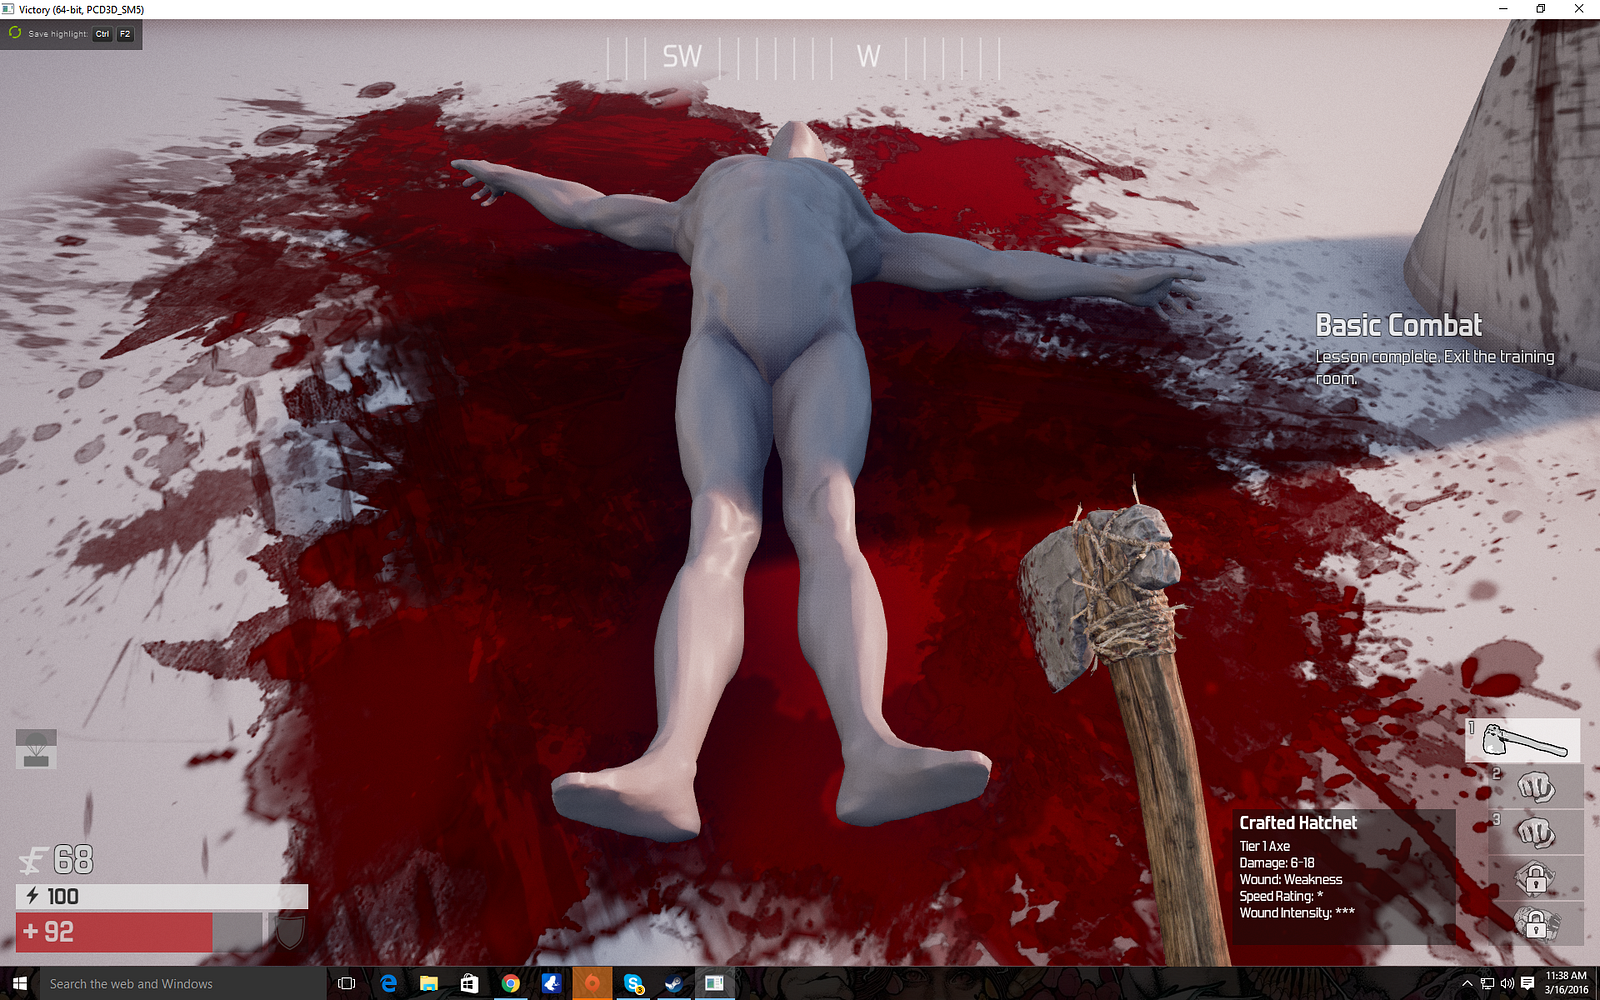
Task: Show hidden system tray icons
Action: coord(1467,983)
